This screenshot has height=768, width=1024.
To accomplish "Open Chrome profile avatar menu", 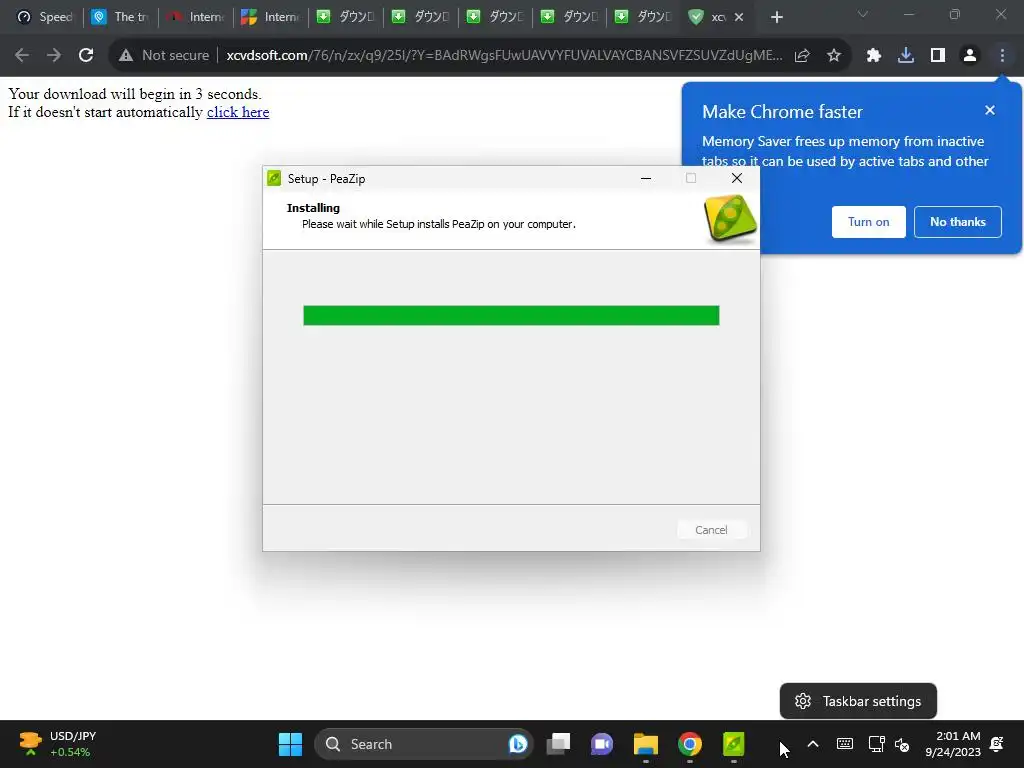I will coord(970,56).
